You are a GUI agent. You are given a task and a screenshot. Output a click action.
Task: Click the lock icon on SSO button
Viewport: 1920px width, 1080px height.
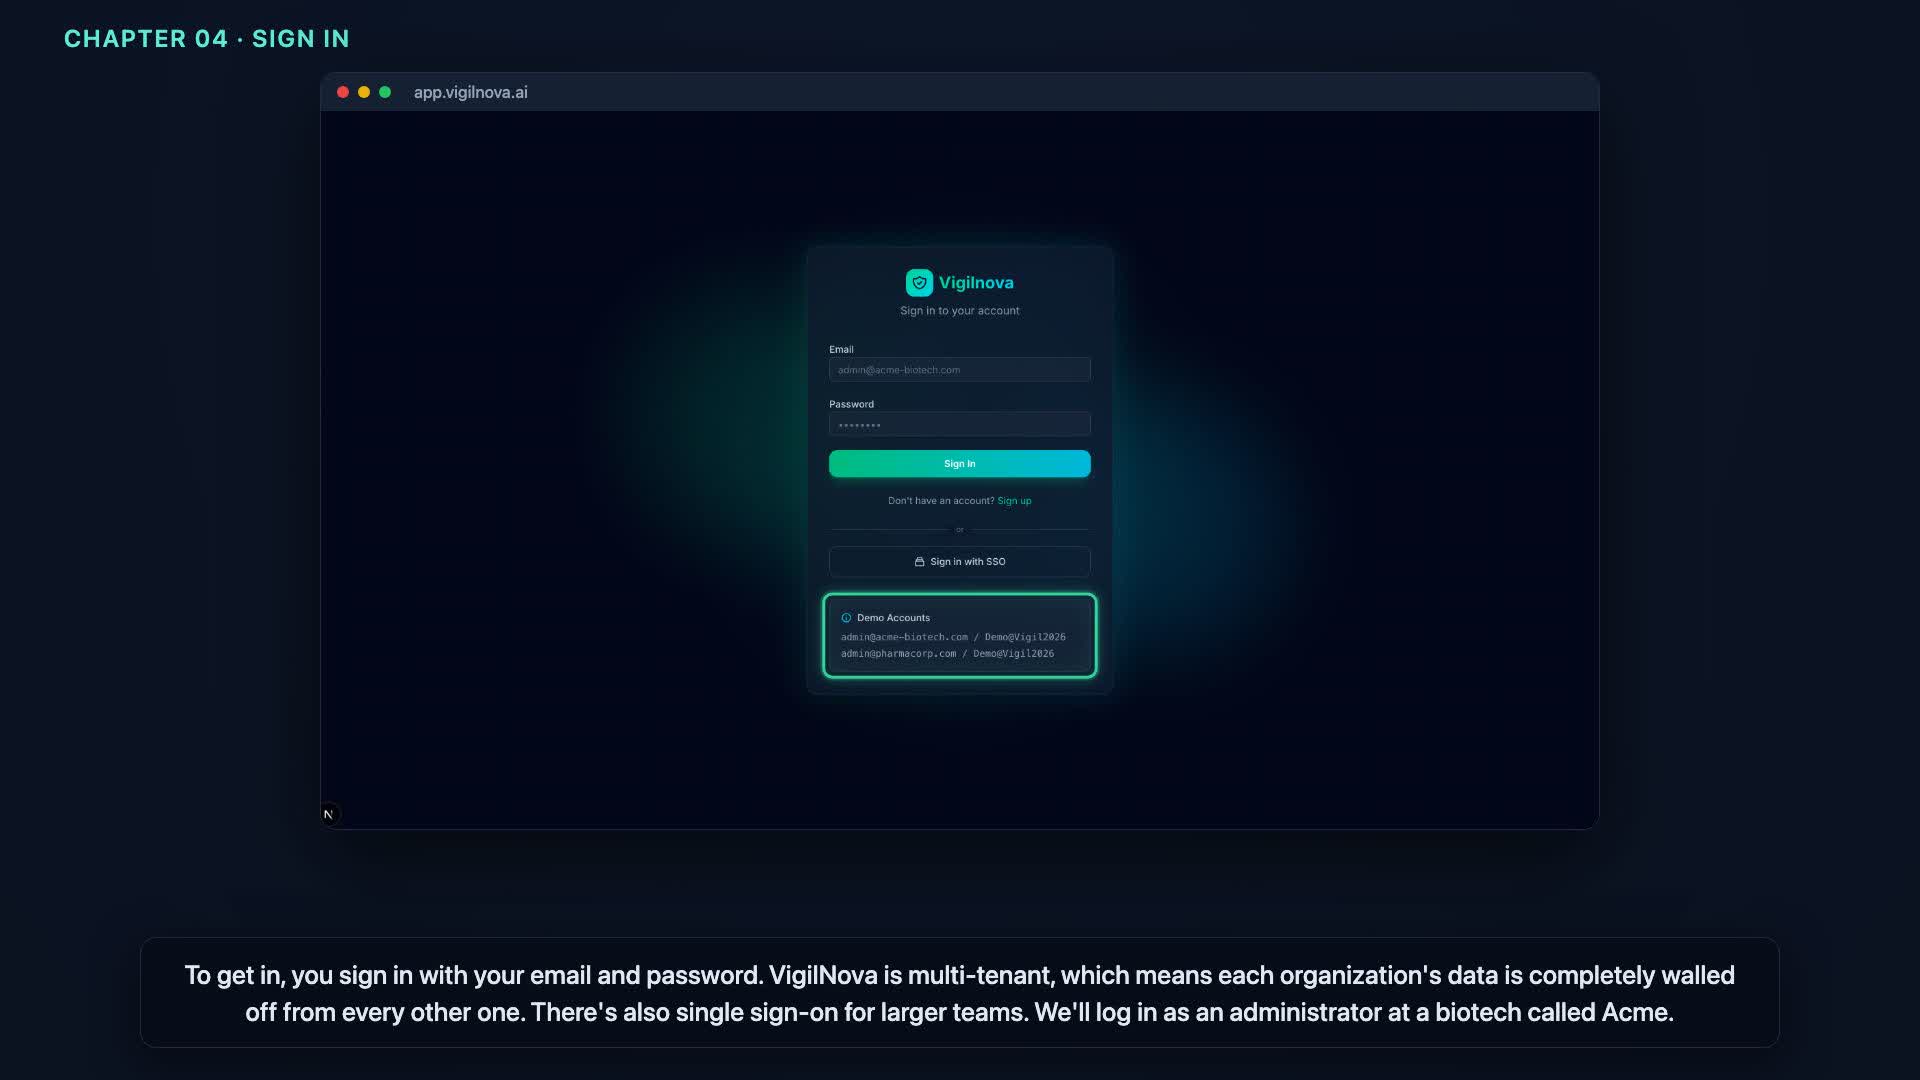(x=919, y=562)
